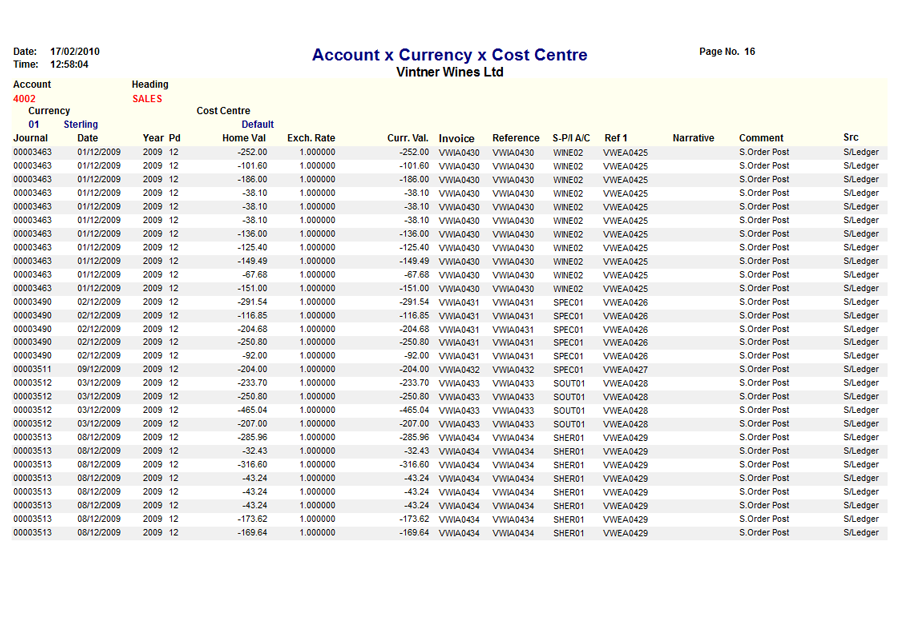Click home value -252.00
The width and height of the screenshot is (900, 636).
(252, 152)
